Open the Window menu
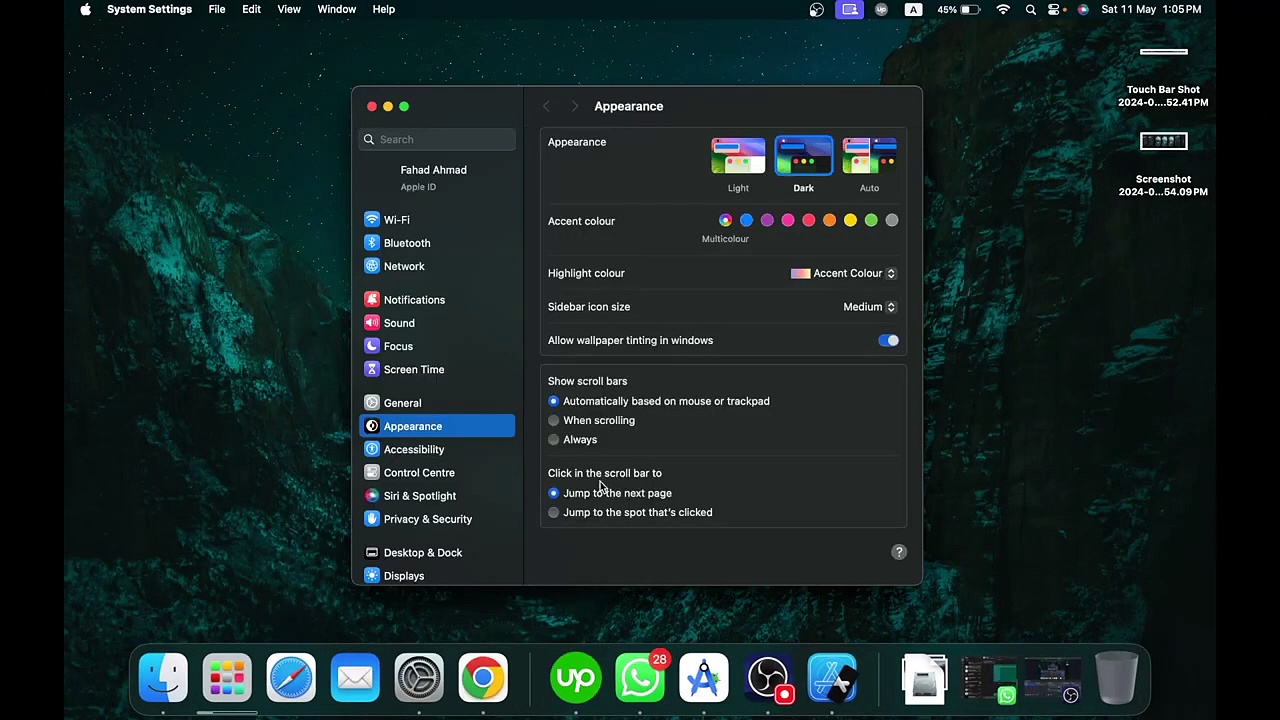Viewport: 1280px width, 720px height. point(336,9)
